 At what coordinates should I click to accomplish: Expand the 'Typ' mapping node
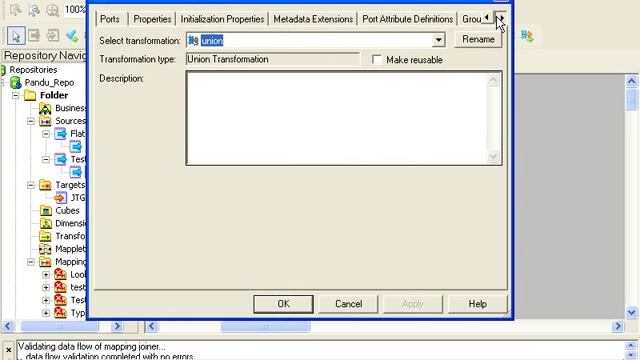[x=46, y=313]
